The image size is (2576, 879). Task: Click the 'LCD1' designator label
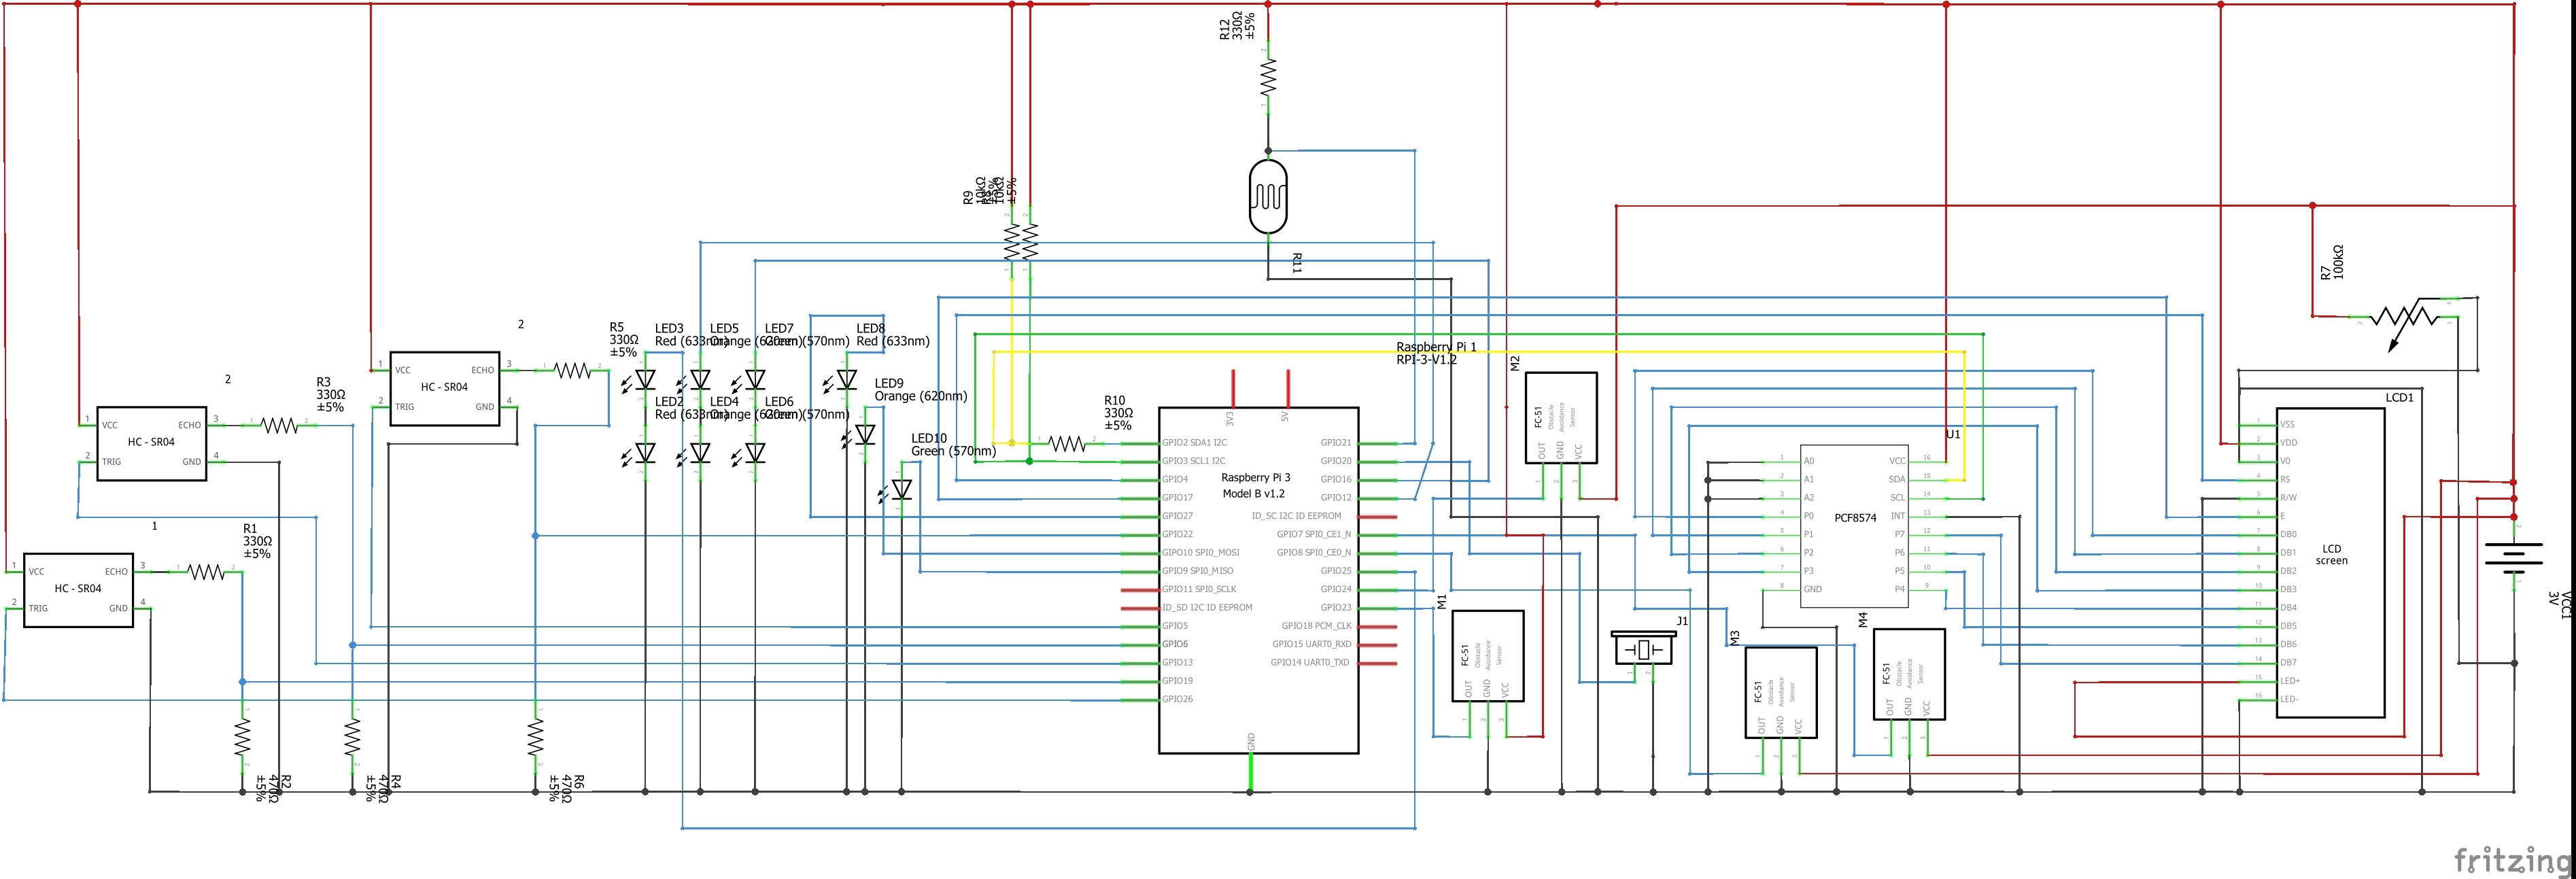[2399, 398]
